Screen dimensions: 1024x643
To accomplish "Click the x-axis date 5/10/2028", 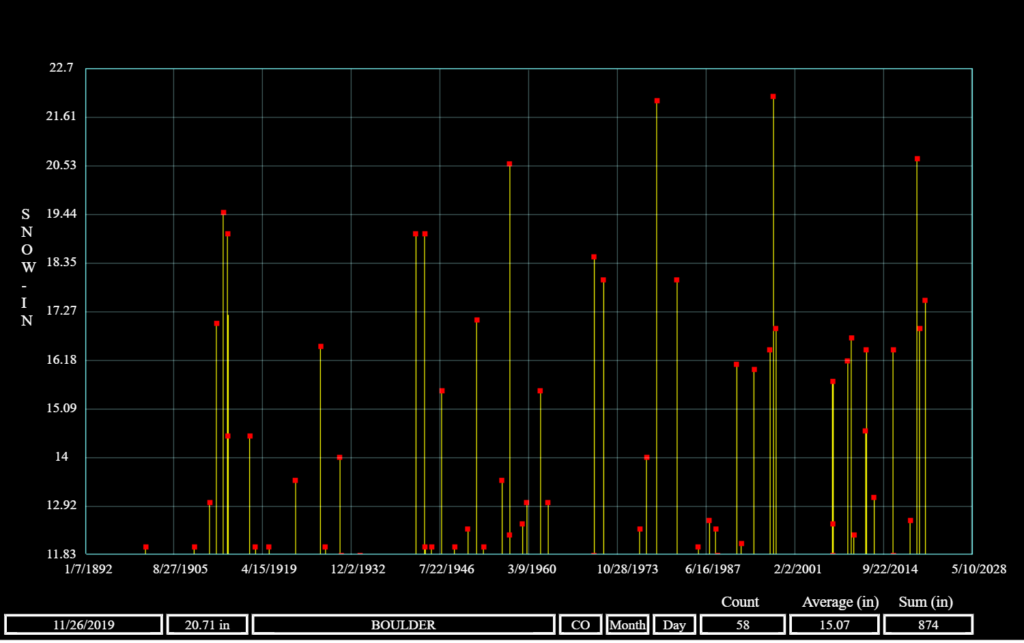I will tap(979, 569).
